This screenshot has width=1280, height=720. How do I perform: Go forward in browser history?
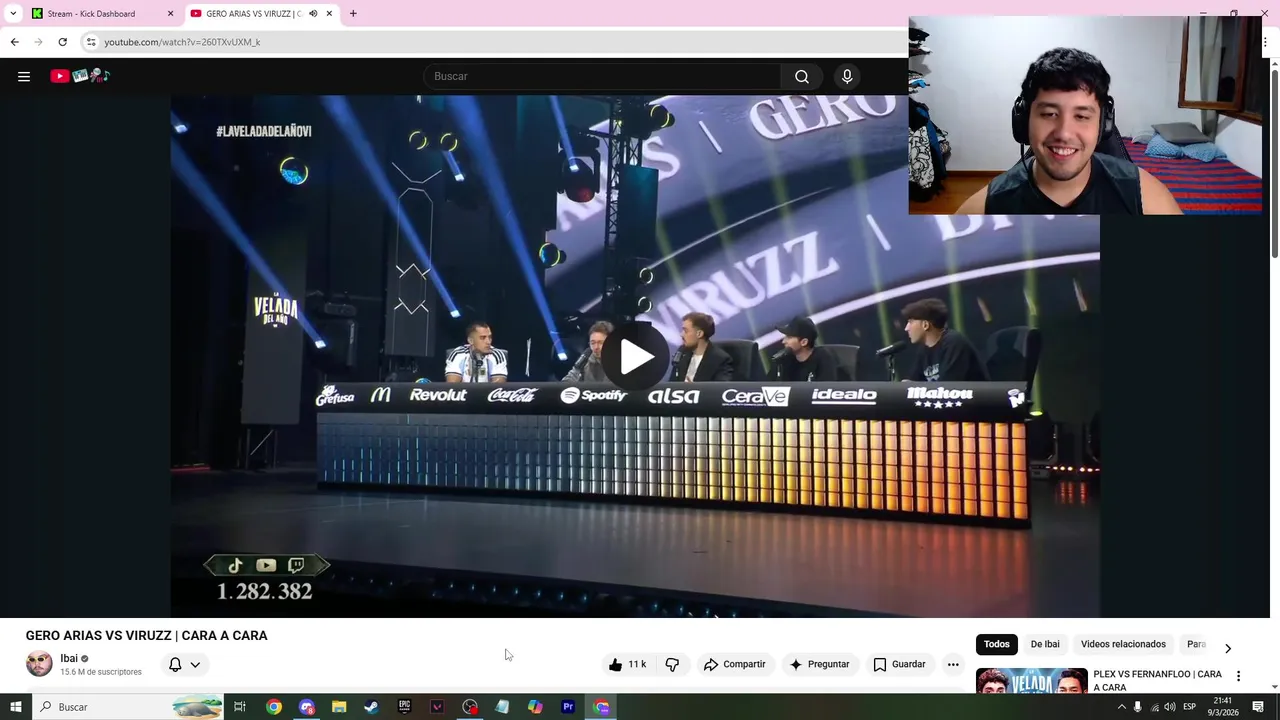pos(38,42)
